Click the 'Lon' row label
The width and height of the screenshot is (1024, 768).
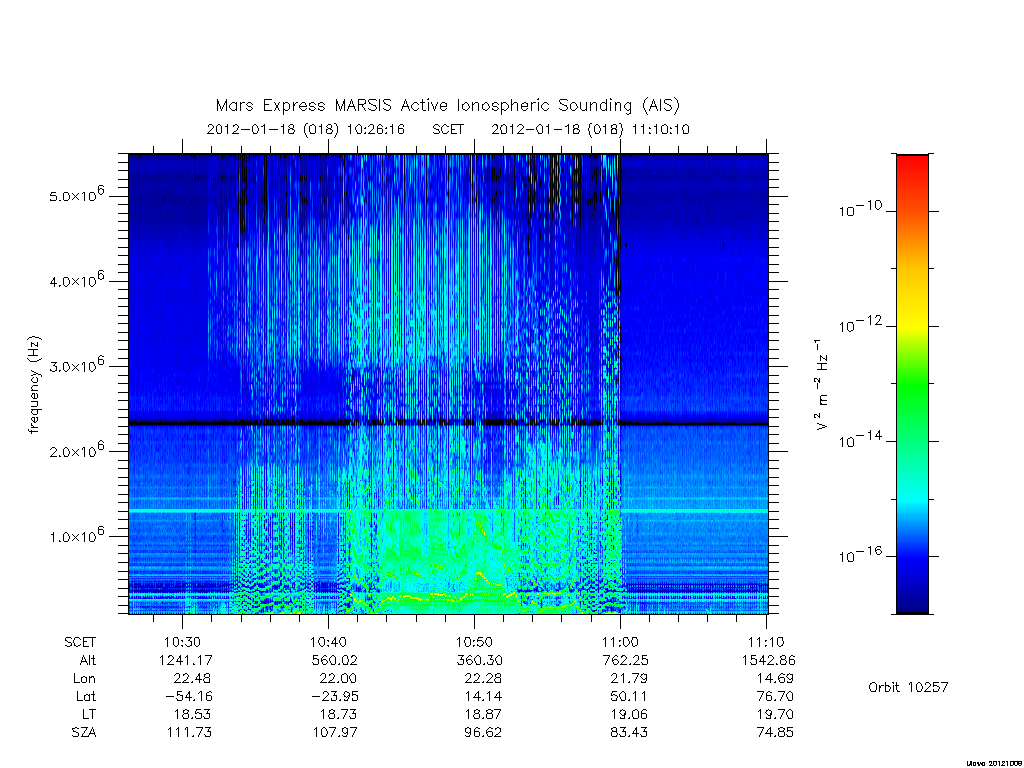click(x=84, y=679)
